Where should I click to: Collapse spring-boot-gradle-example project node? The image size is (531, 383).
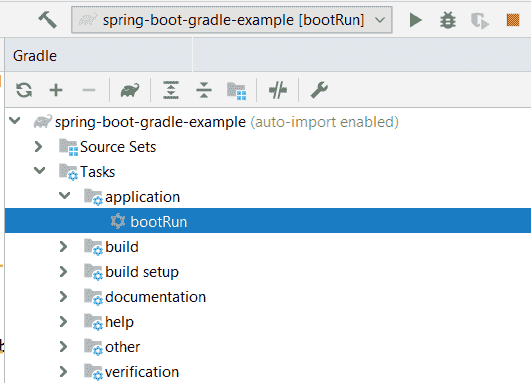click(x=15, y=121)
